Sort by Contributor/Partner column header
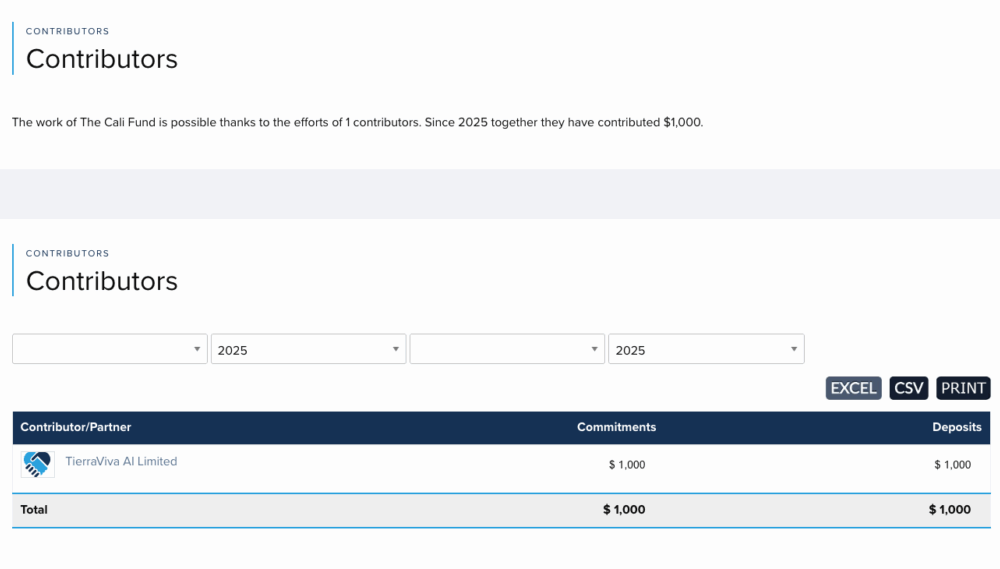 [76, 427]
